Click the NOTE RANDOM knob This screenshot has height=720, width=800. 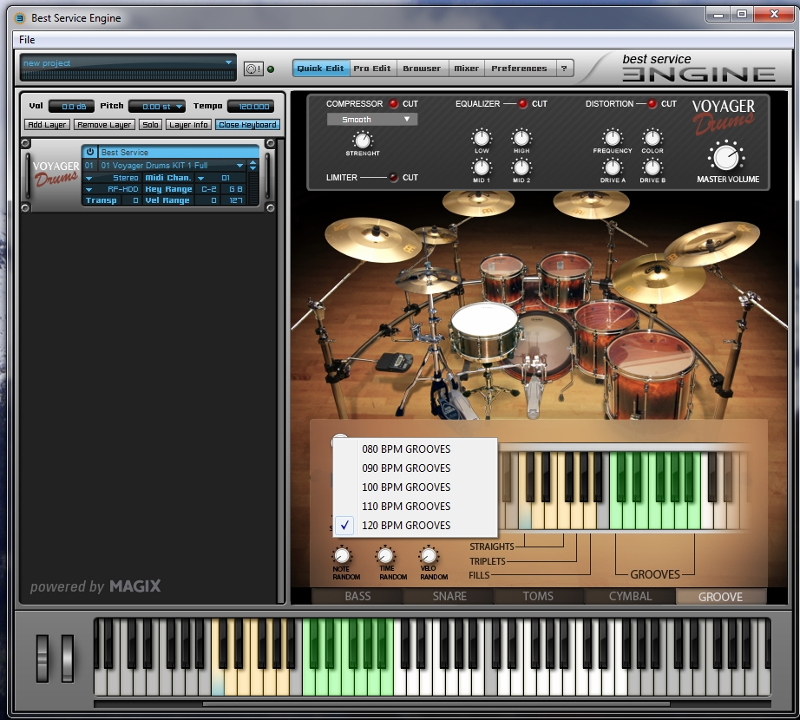click(342, 556)
